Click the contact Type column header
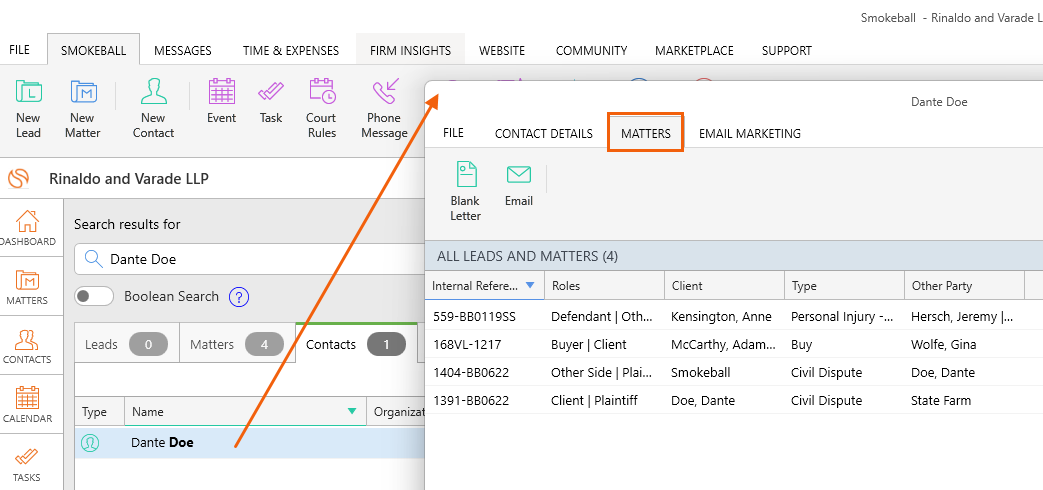Screen dimensions: 1043x490 [99, 412]
